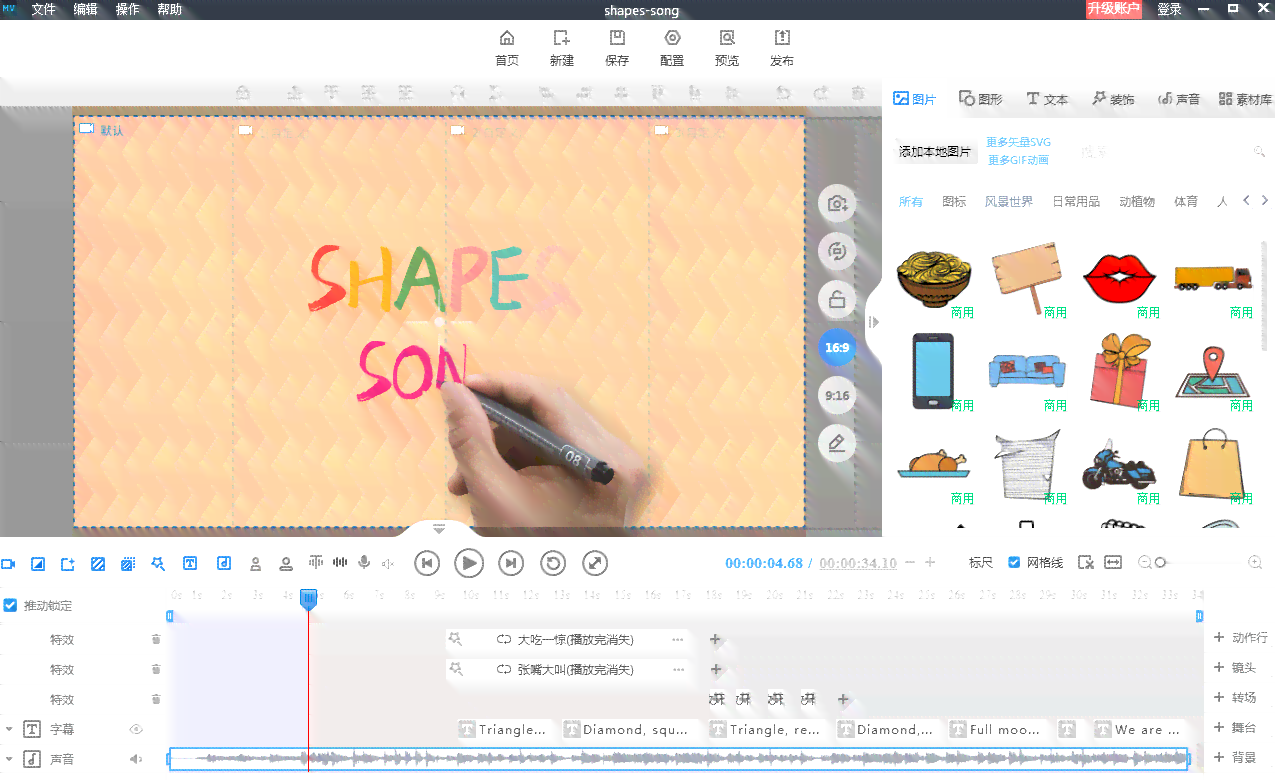Open the 操作 menu
1275x780 pixels.
click(128, 10)
